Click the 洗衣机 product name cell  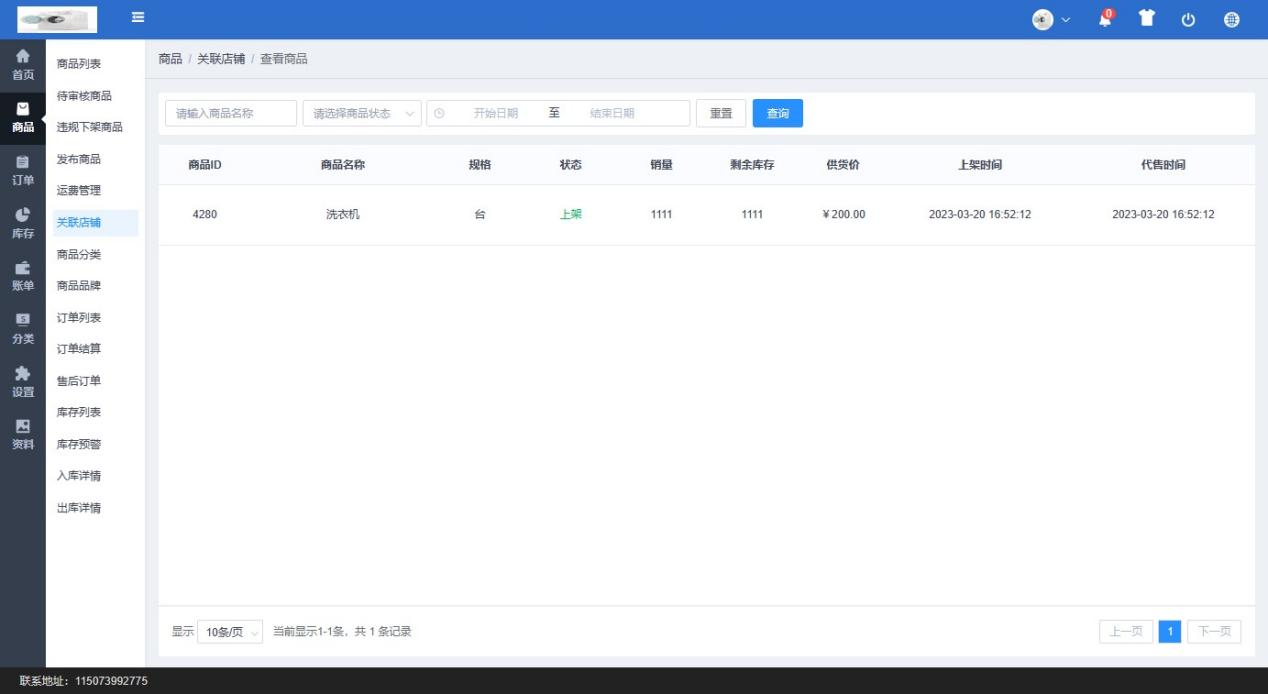343,214
